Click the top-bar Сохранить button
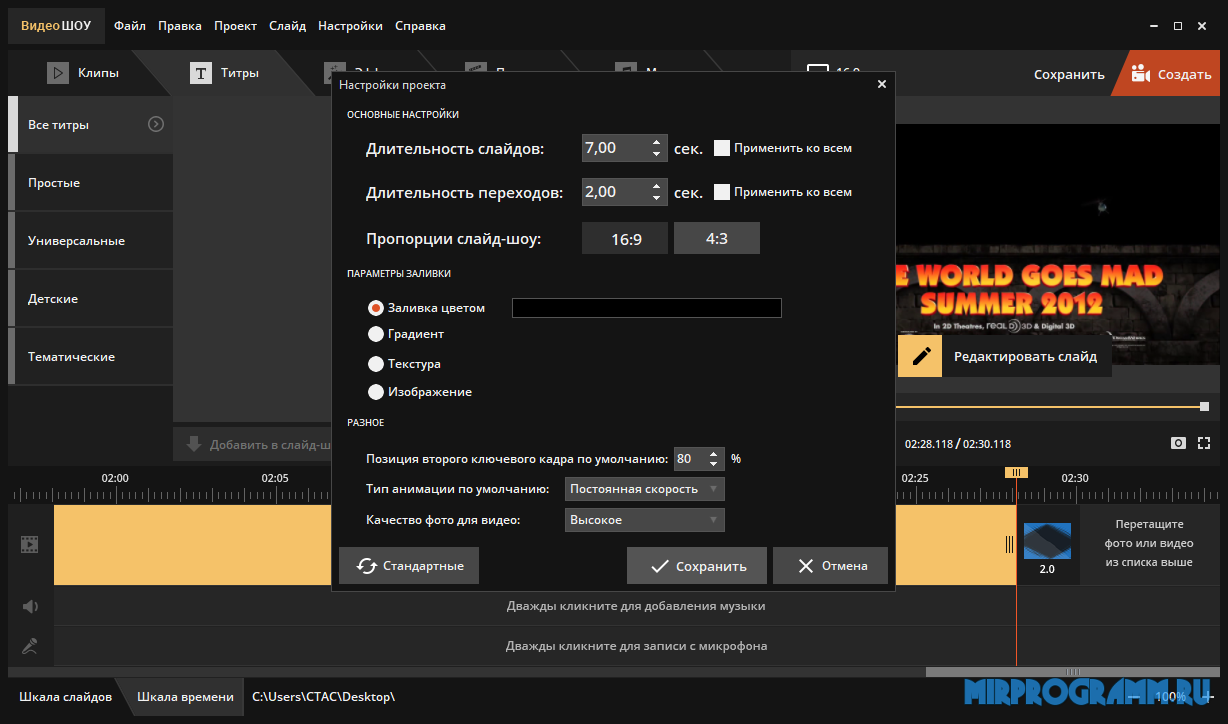The height and width of the screenshot is (724, 1228). (x=1069, y=74)
